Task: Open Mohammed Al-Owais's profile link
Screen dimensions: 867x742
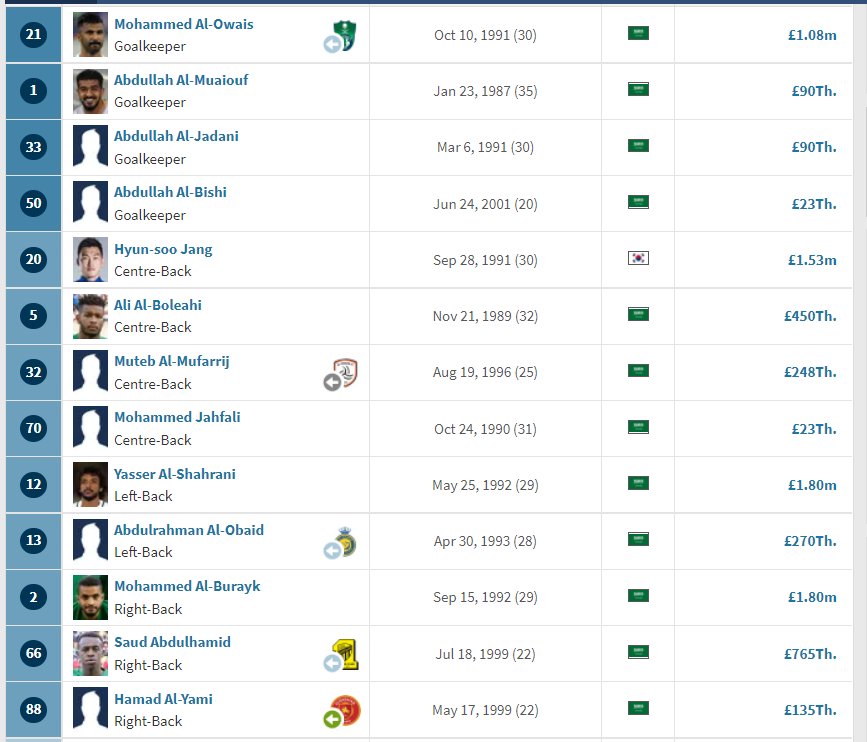Action: [184, 24]
